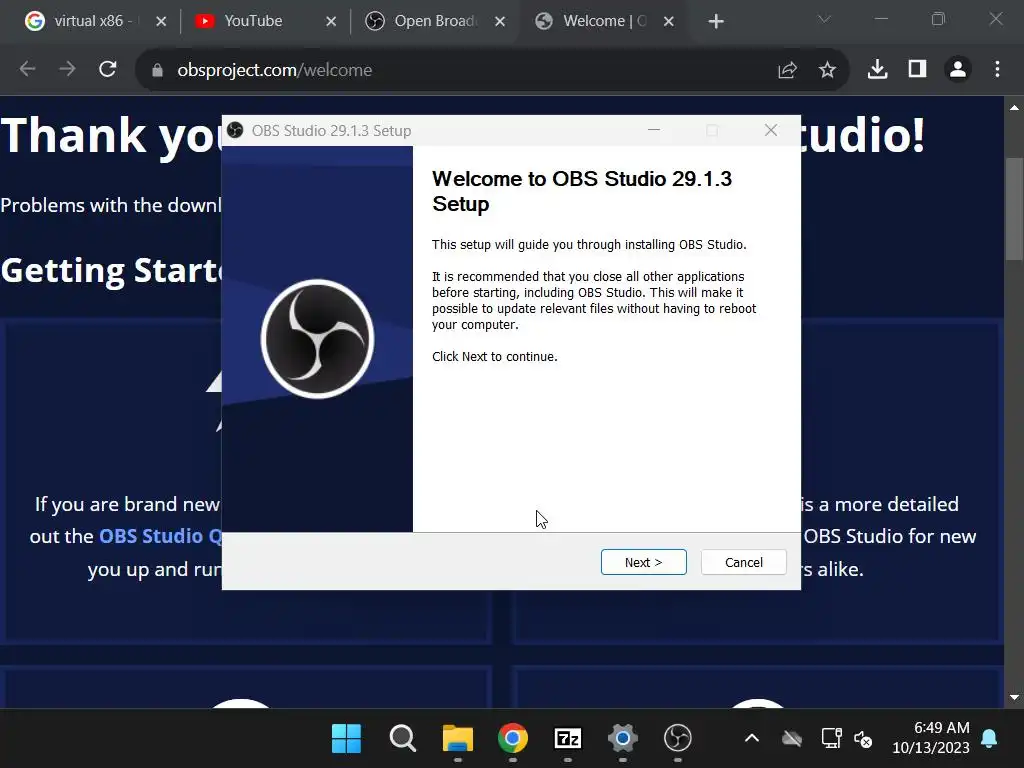The image size is (1024, 768).
Task: Click the page scrollbar thumb
Action: [1014, 209]
